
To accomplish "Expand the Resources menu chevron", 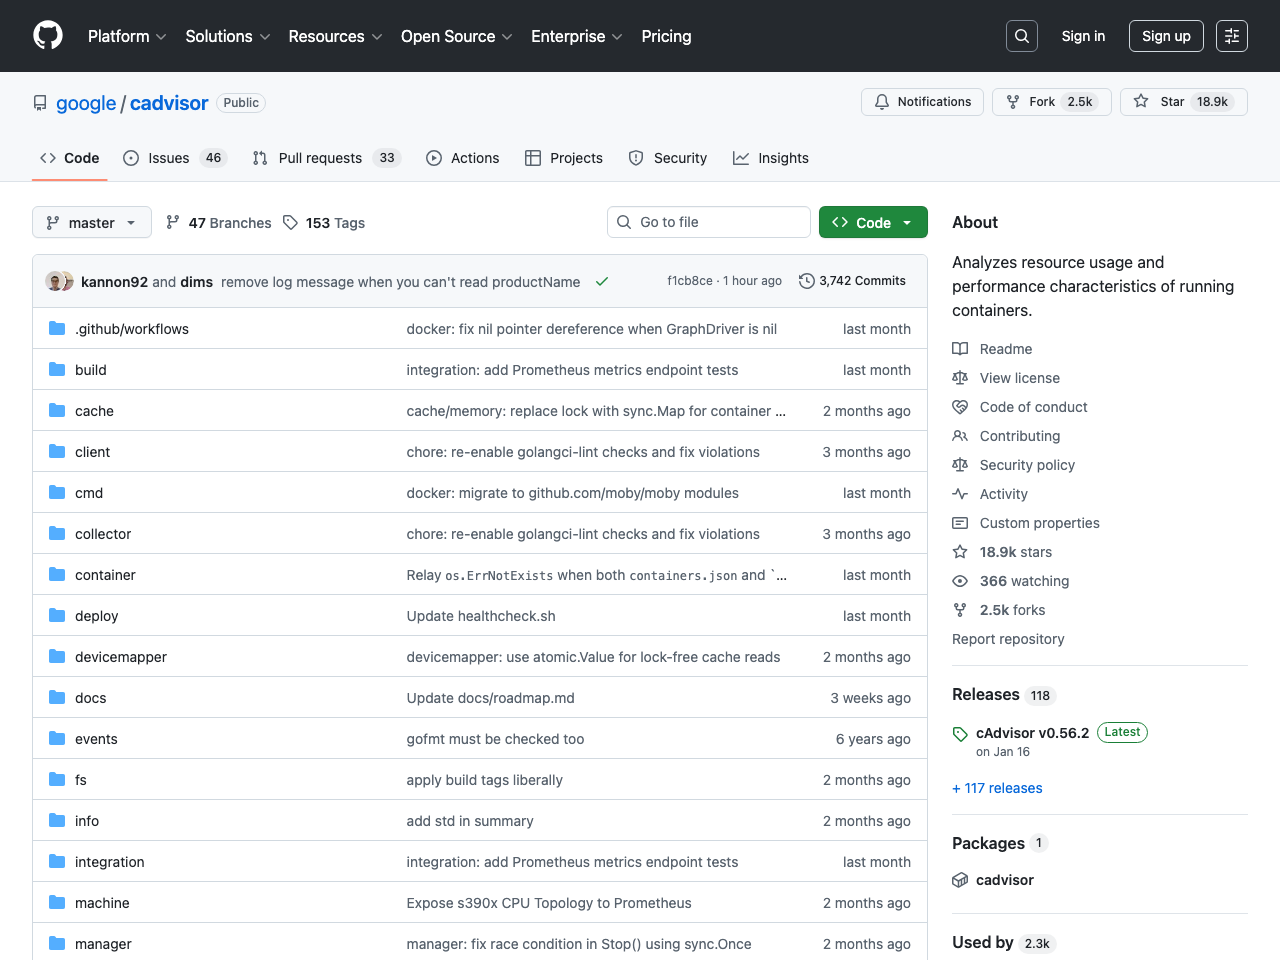I will [x=378, y=37].
